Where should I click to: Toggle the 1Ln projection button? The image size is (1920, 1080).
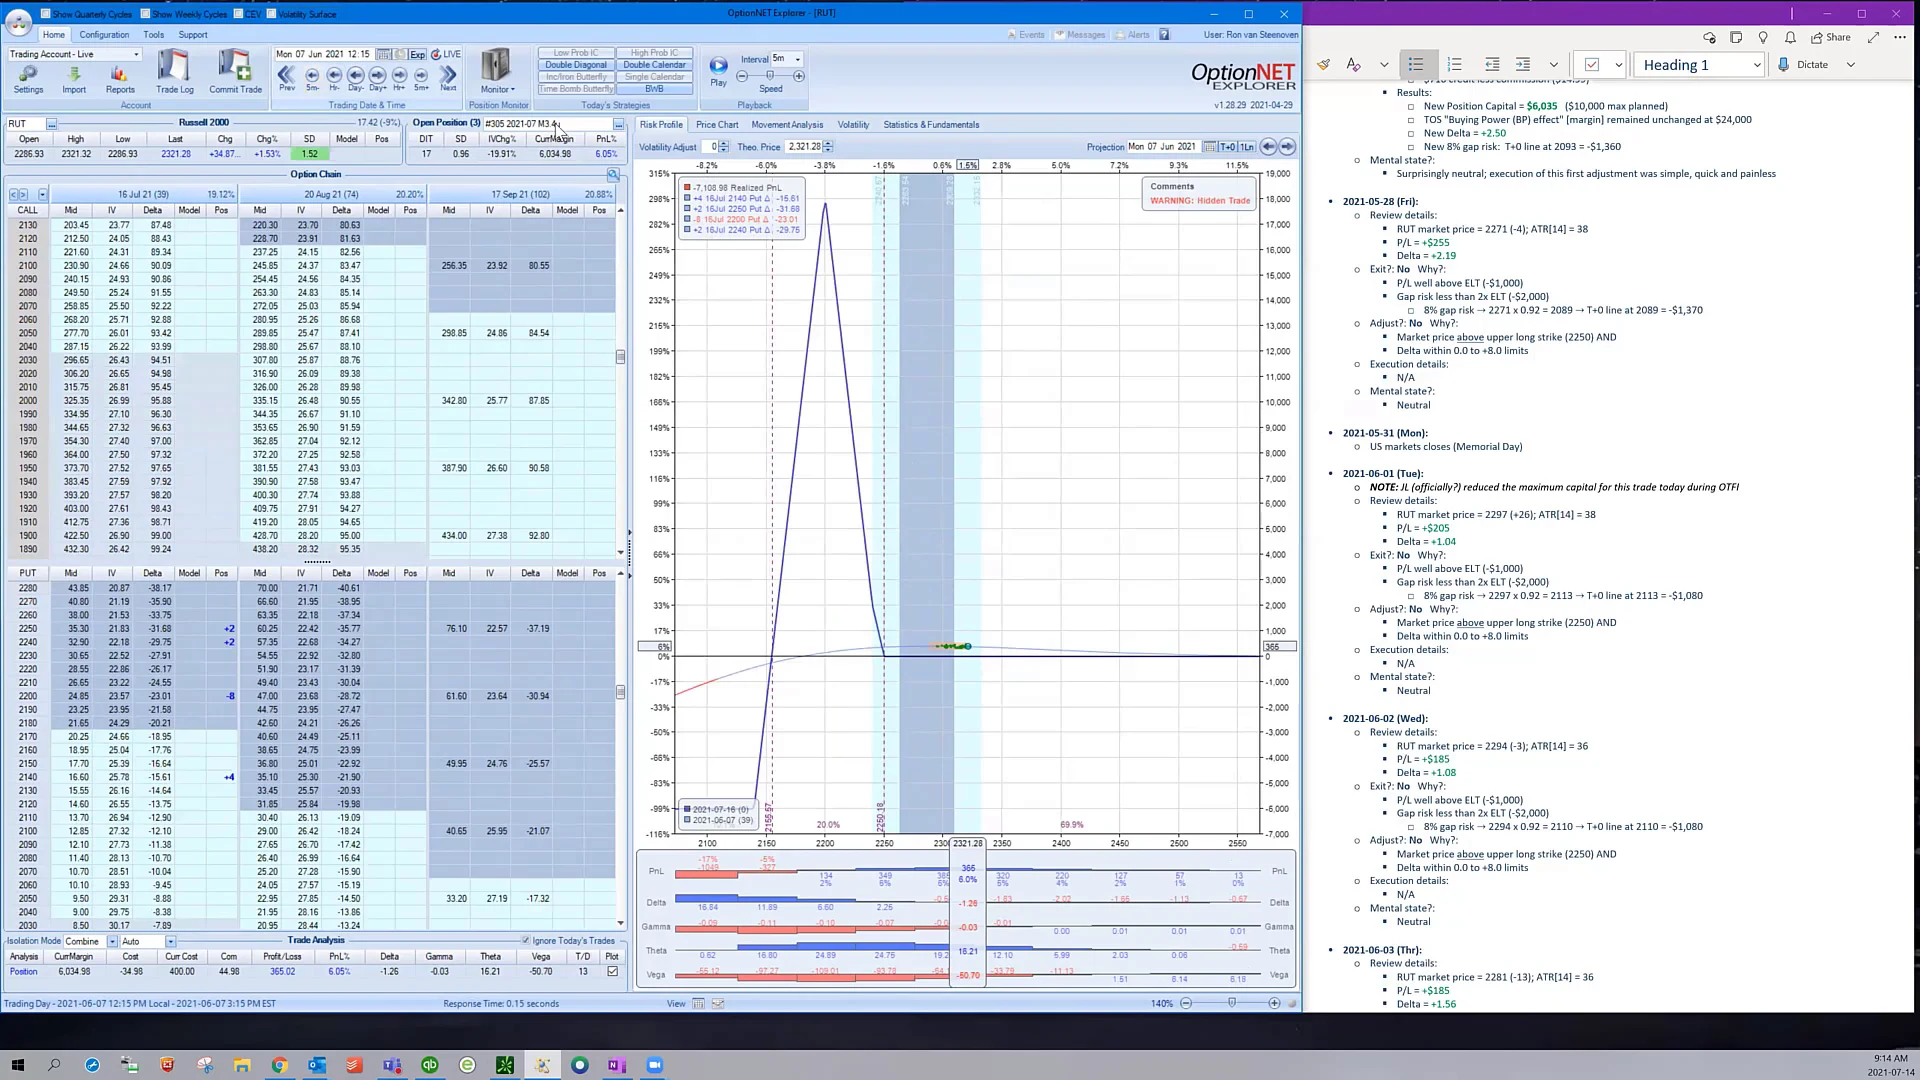pyautogui.click(x=1247, y=147)
